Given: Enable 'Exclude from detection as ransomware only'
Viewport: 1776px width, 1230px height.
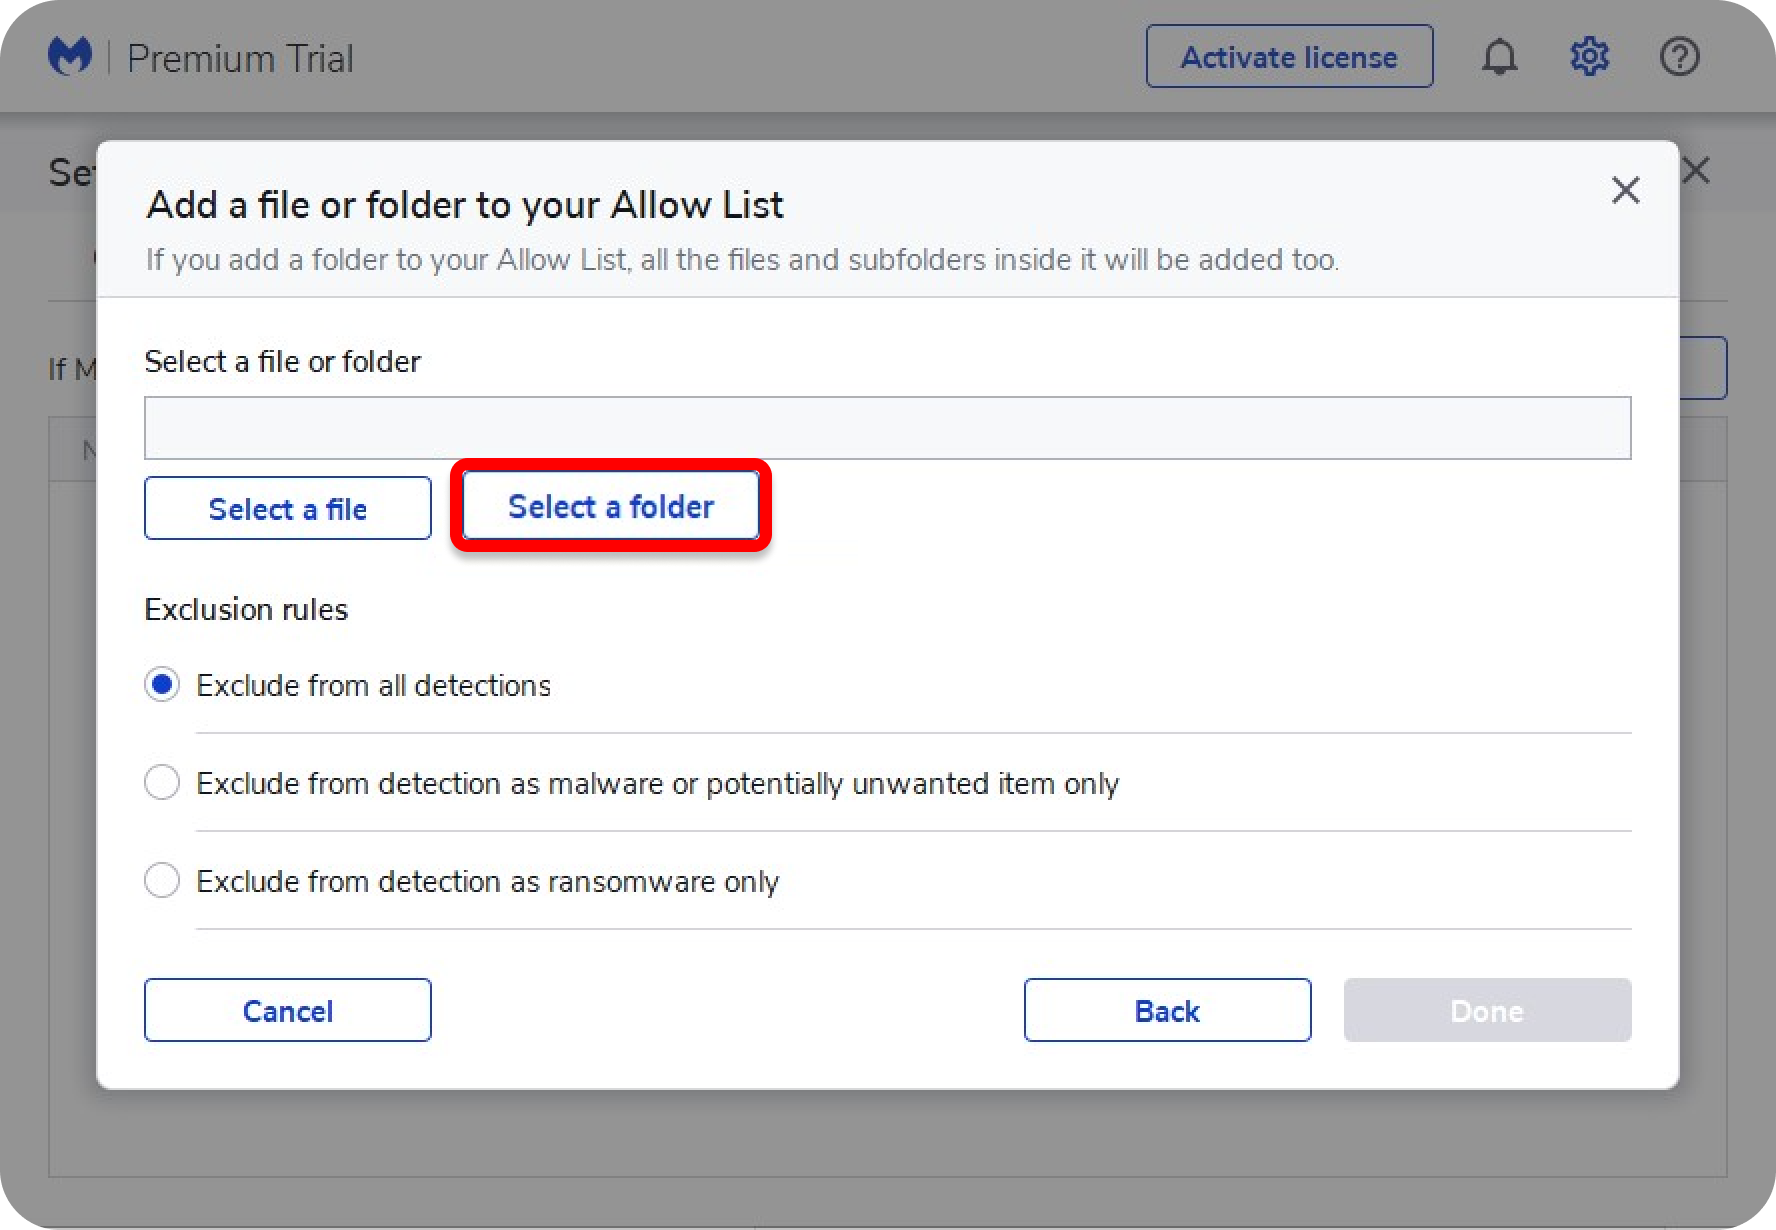Looking at the screenshot, I should click(162, 880).
